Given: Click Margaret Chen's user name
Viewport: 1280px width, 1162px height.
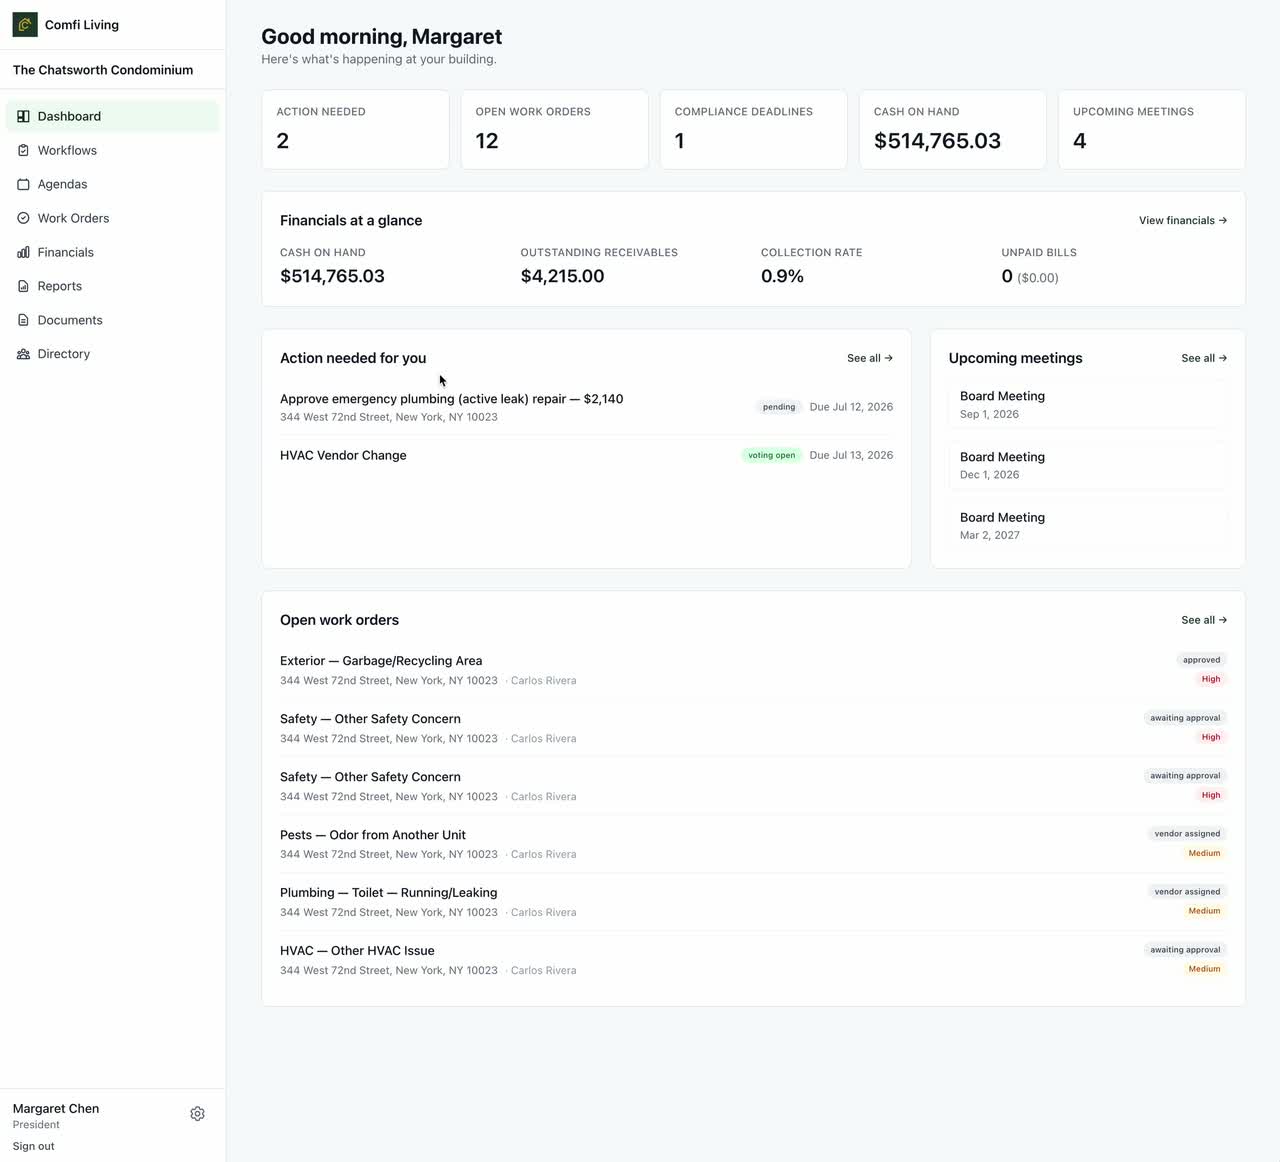Looking at the screenshot, I should (56, 1108).
